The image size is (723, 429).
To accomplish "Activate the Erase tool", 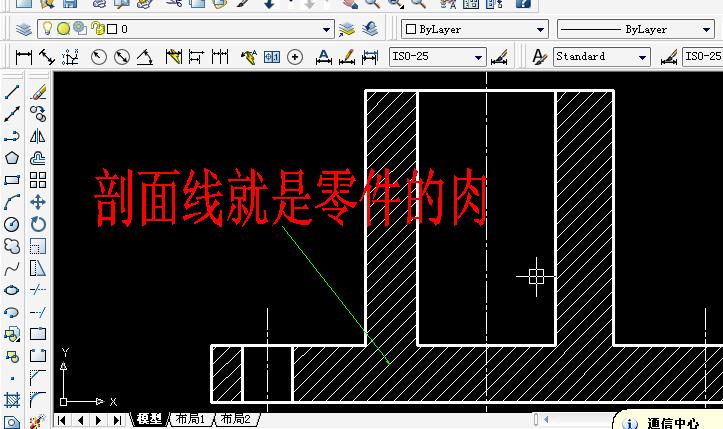I will click(38, 92).
